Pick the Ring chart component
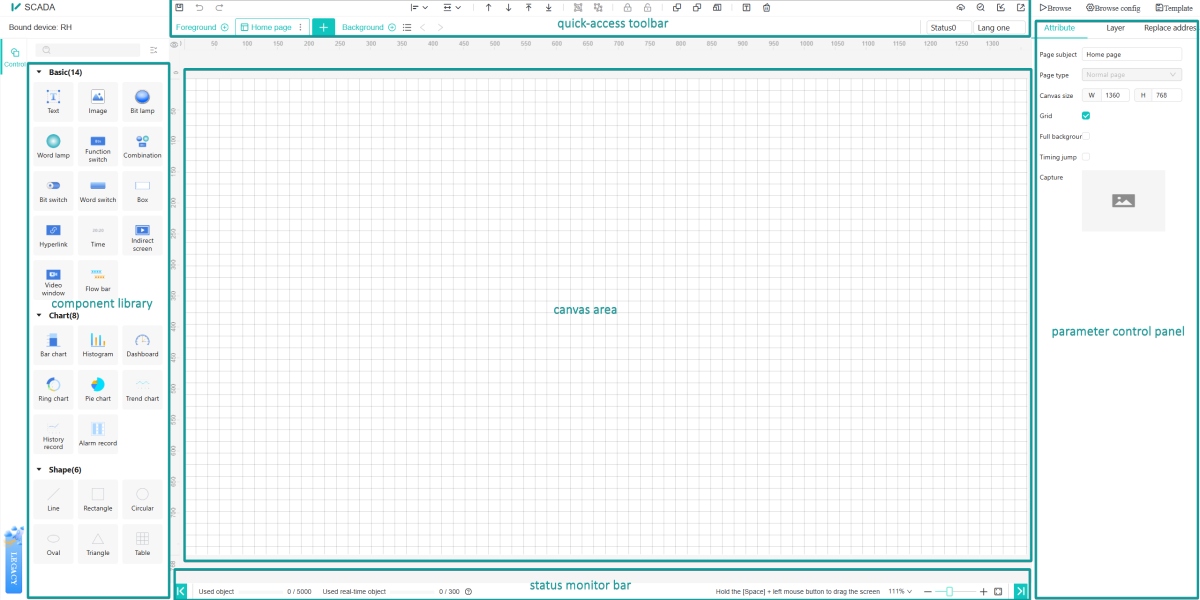1200x600 pixels. coord(53,389)
